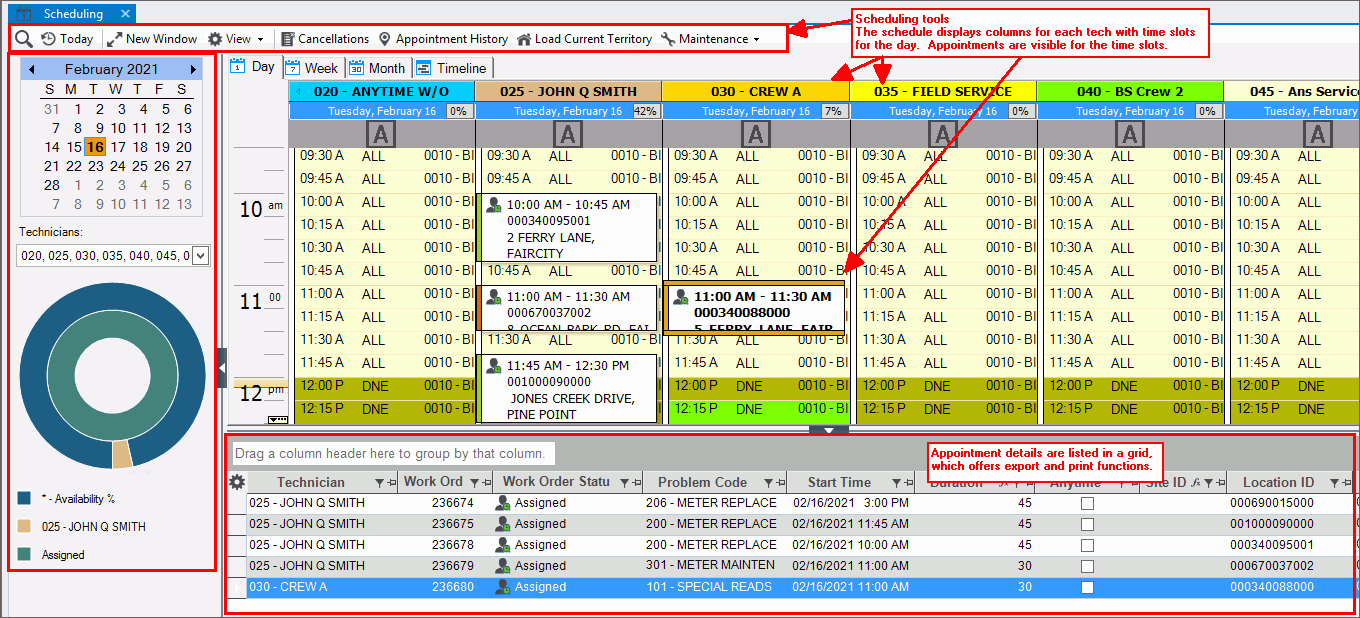Open the View dropdown menu

[236, 39]
